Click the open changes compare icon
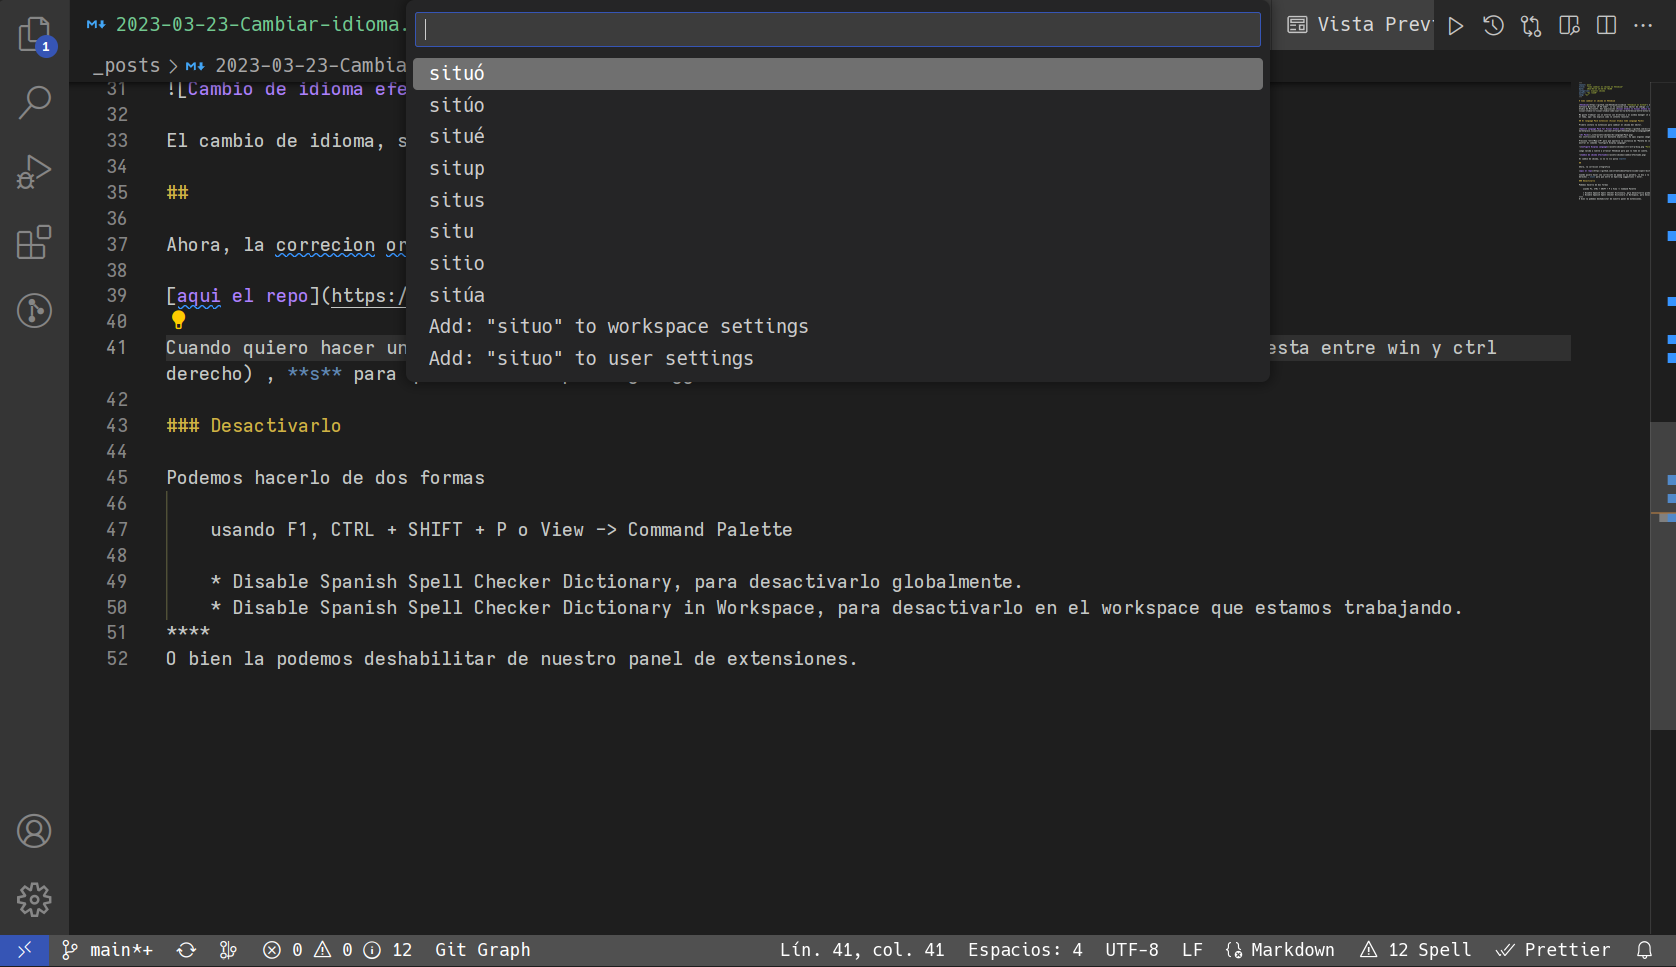The image size is (1676, 967). coord(1531,25)
